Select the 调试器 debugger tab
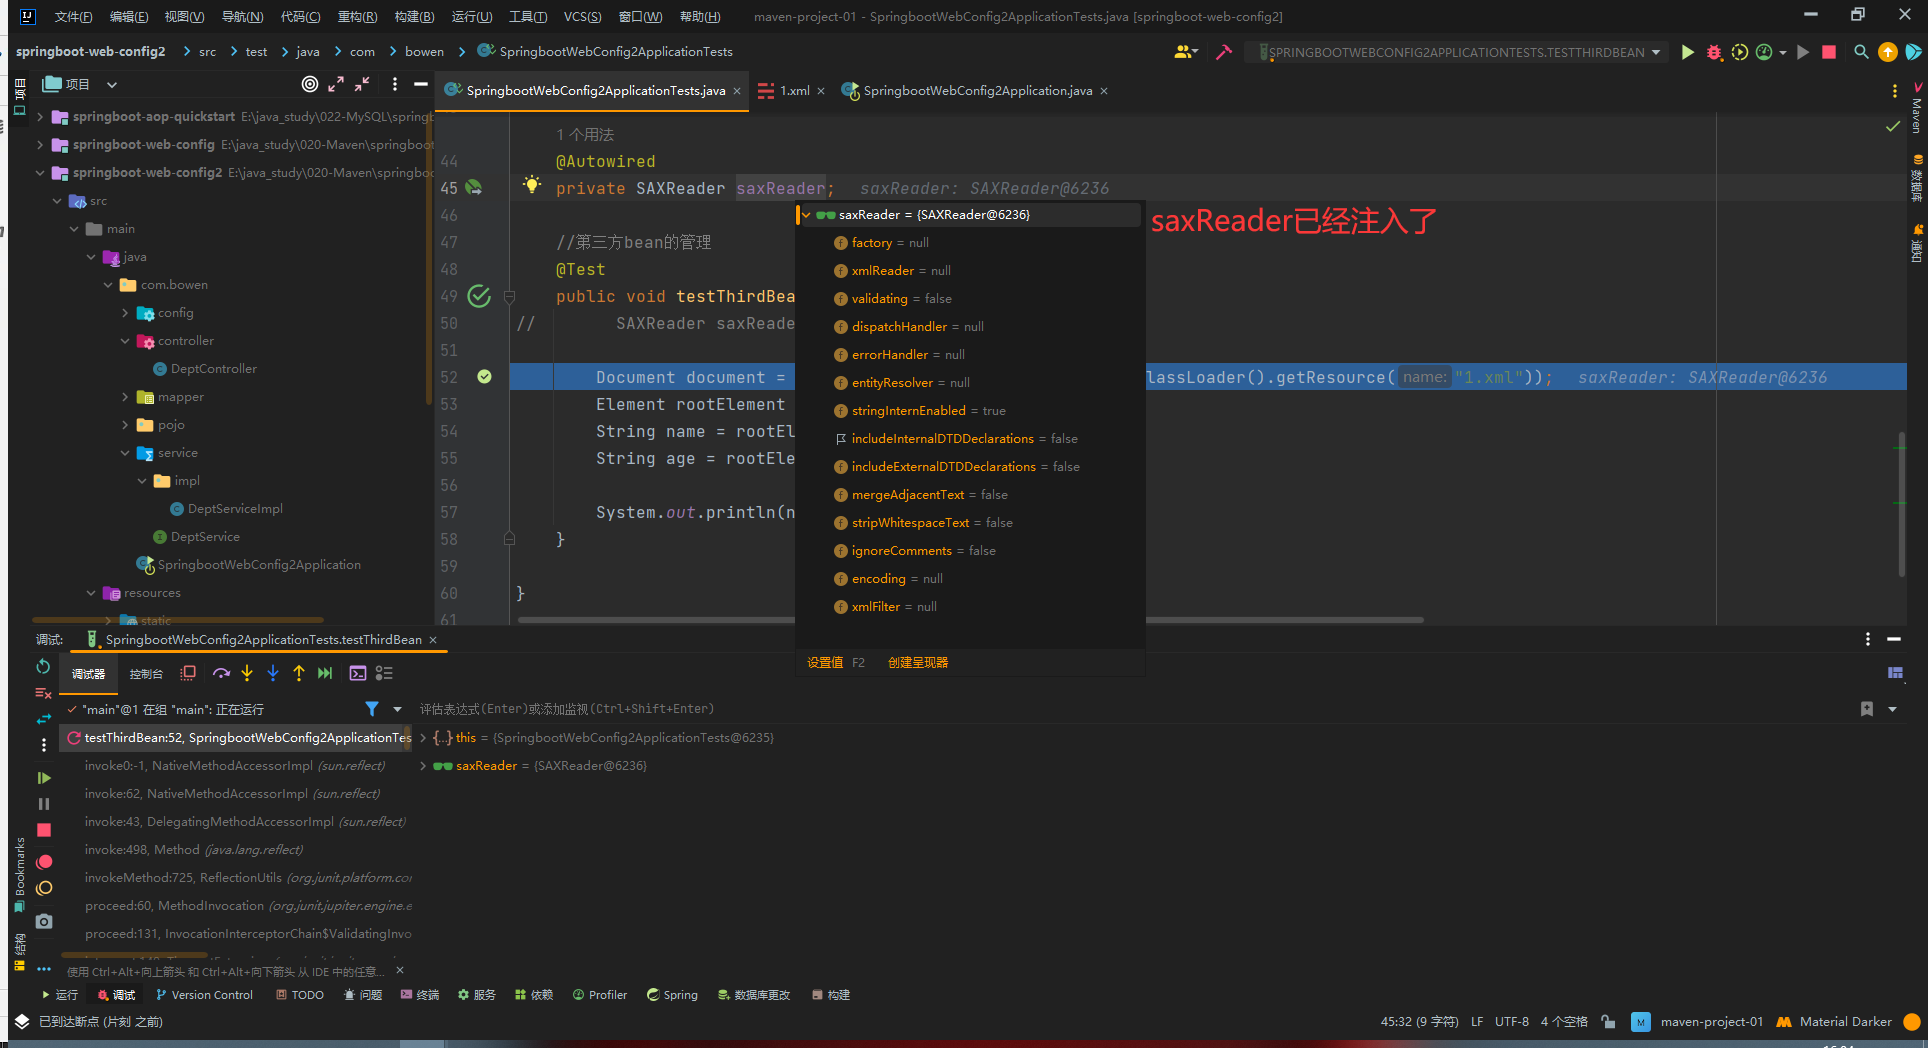 pyautogui.click(x=88, y=674)
